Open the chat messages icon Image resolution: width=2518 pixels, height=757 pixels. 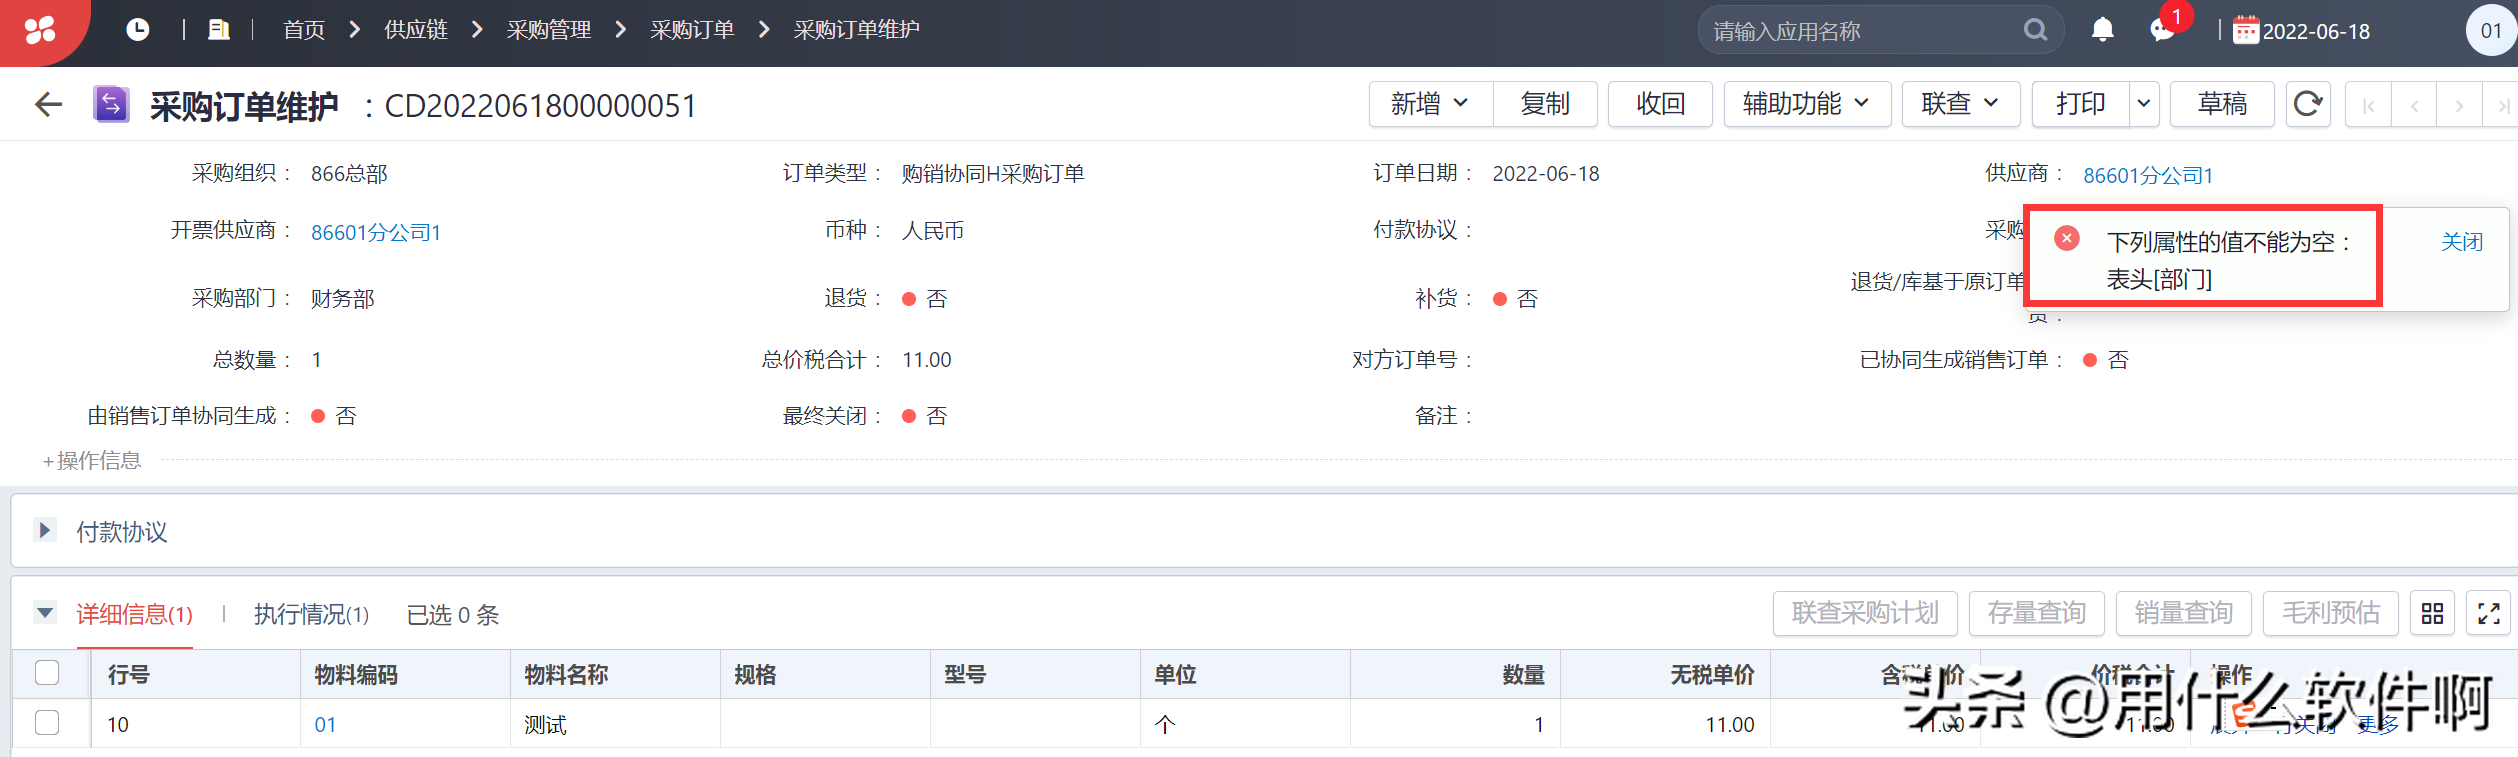pyautogui.click(x=2161, y=30)
